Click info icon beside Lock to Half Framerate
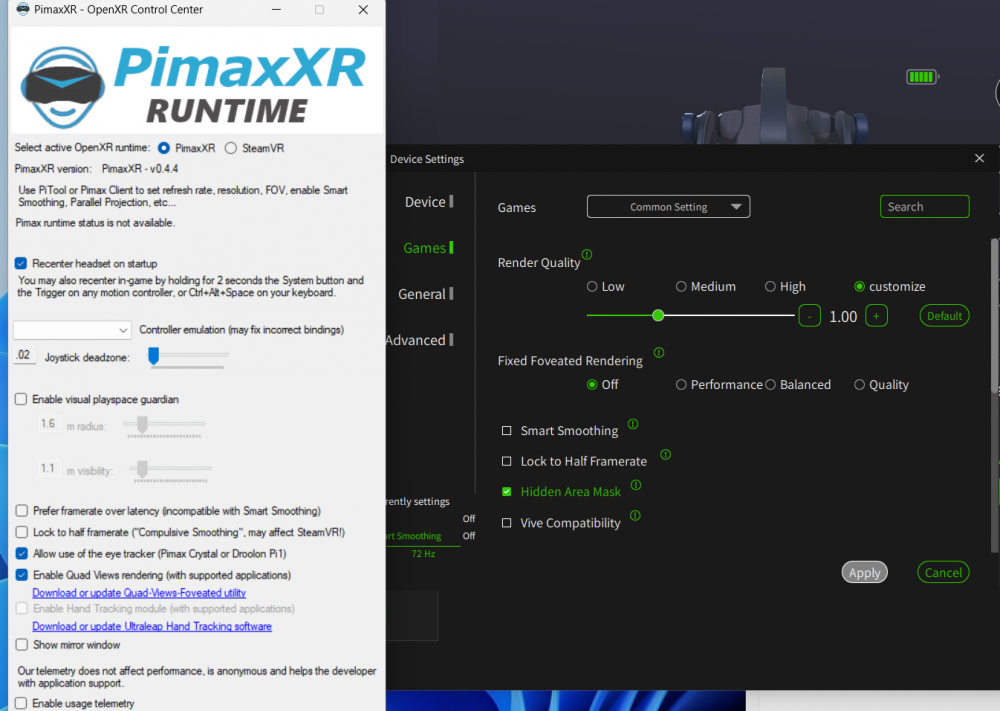 pyautogui.click(x=665, y=455)
